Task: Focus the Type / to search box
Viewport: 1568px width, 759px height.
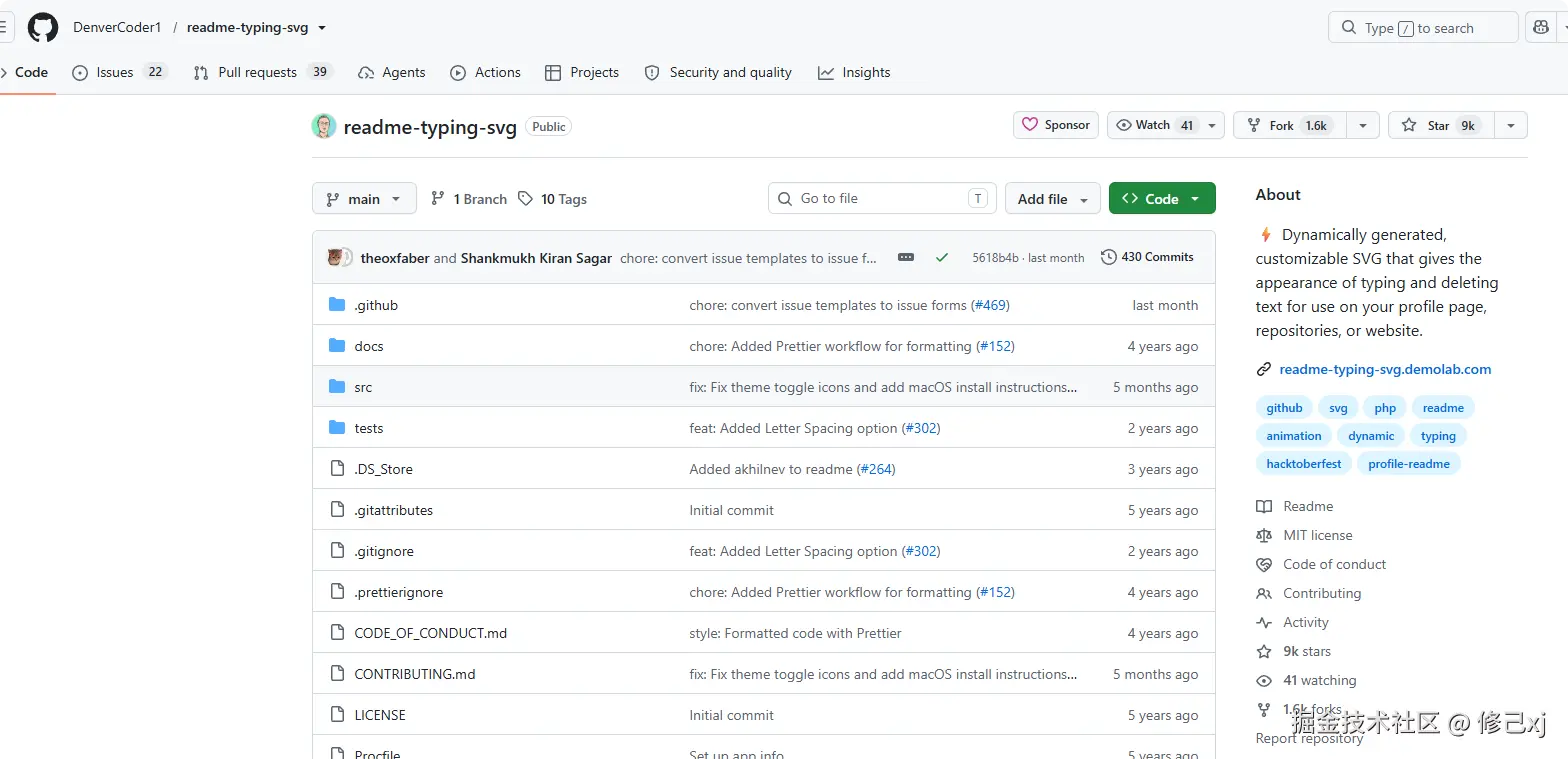Action: 1423,28
